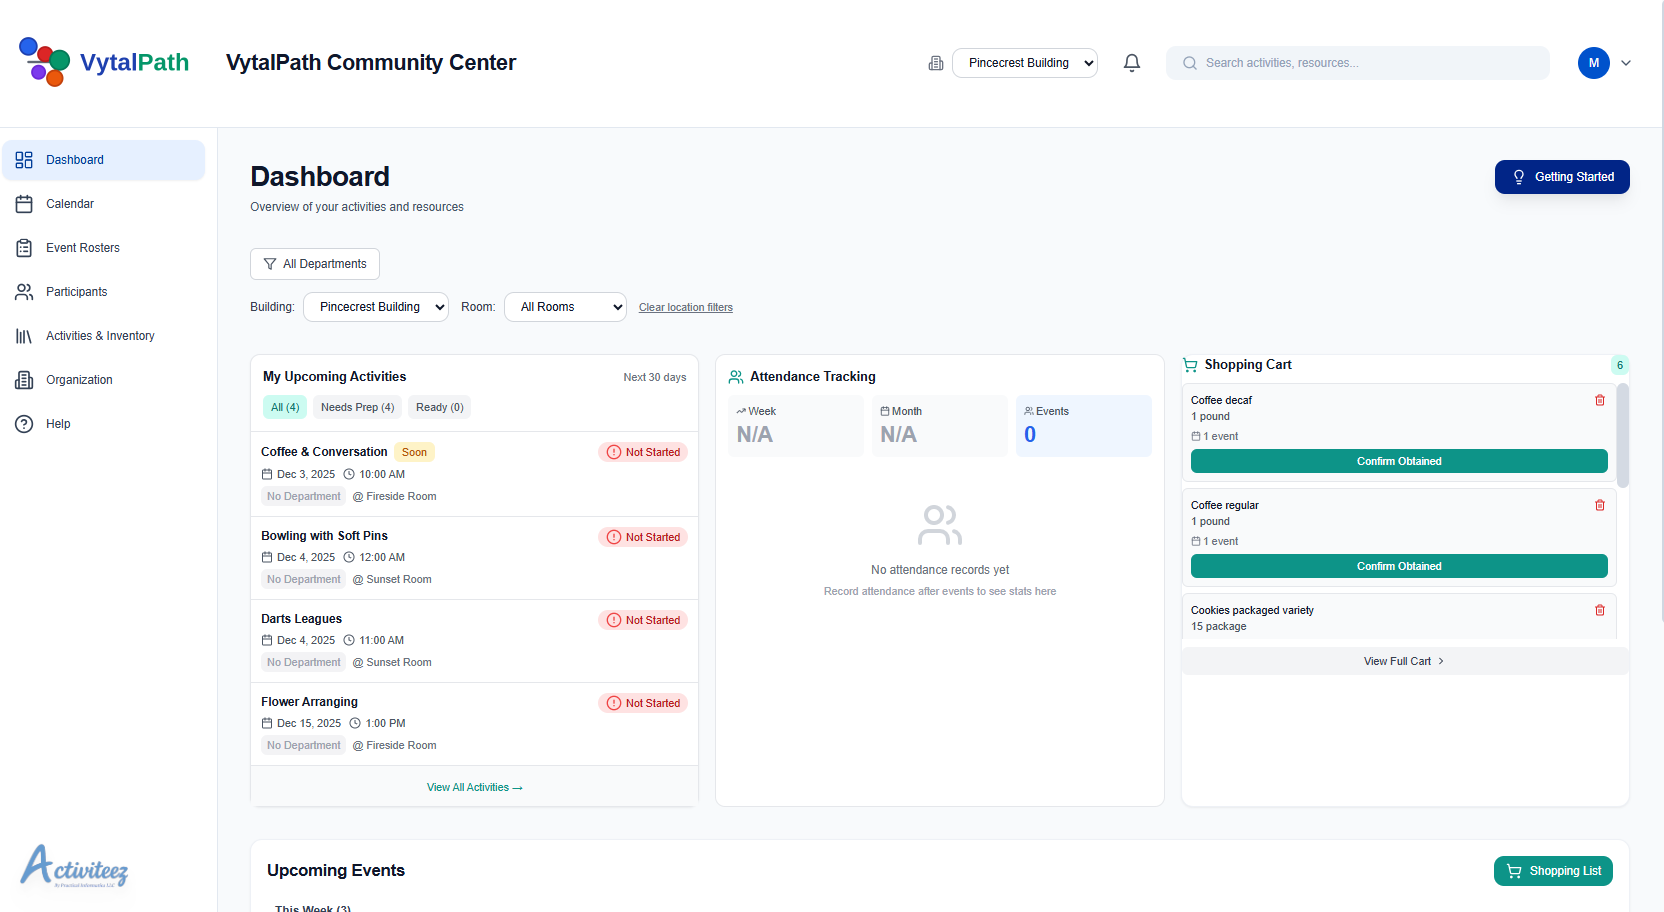Click the notification bell icon

[1131, 62]
